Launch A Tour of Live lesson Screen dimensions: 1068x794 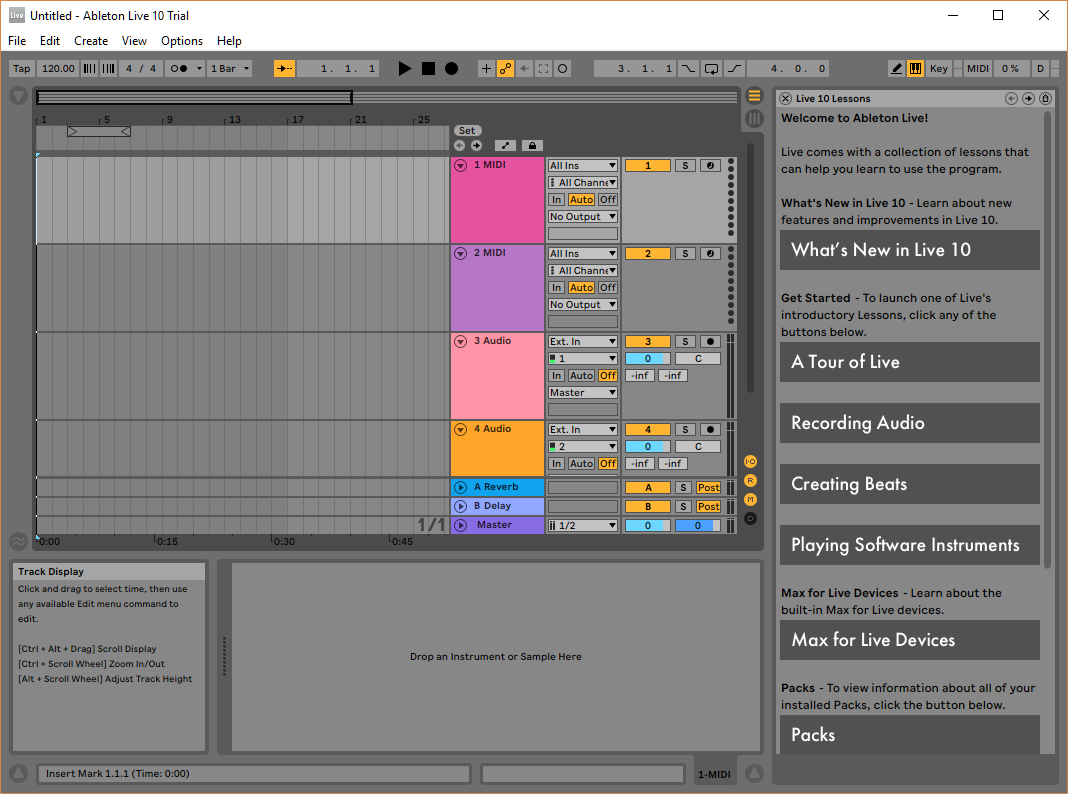[x=909, y=362]
